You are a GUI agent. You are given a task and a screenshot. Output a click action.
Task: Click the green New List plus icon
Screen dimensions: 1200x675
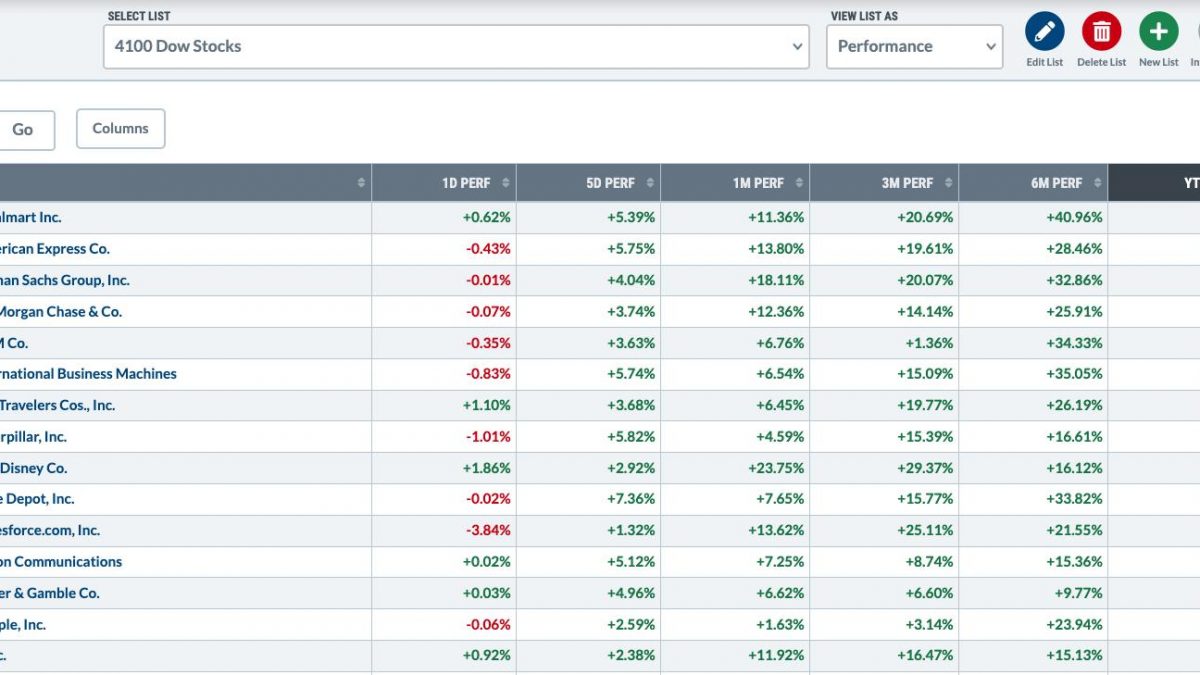point(1158,32)
